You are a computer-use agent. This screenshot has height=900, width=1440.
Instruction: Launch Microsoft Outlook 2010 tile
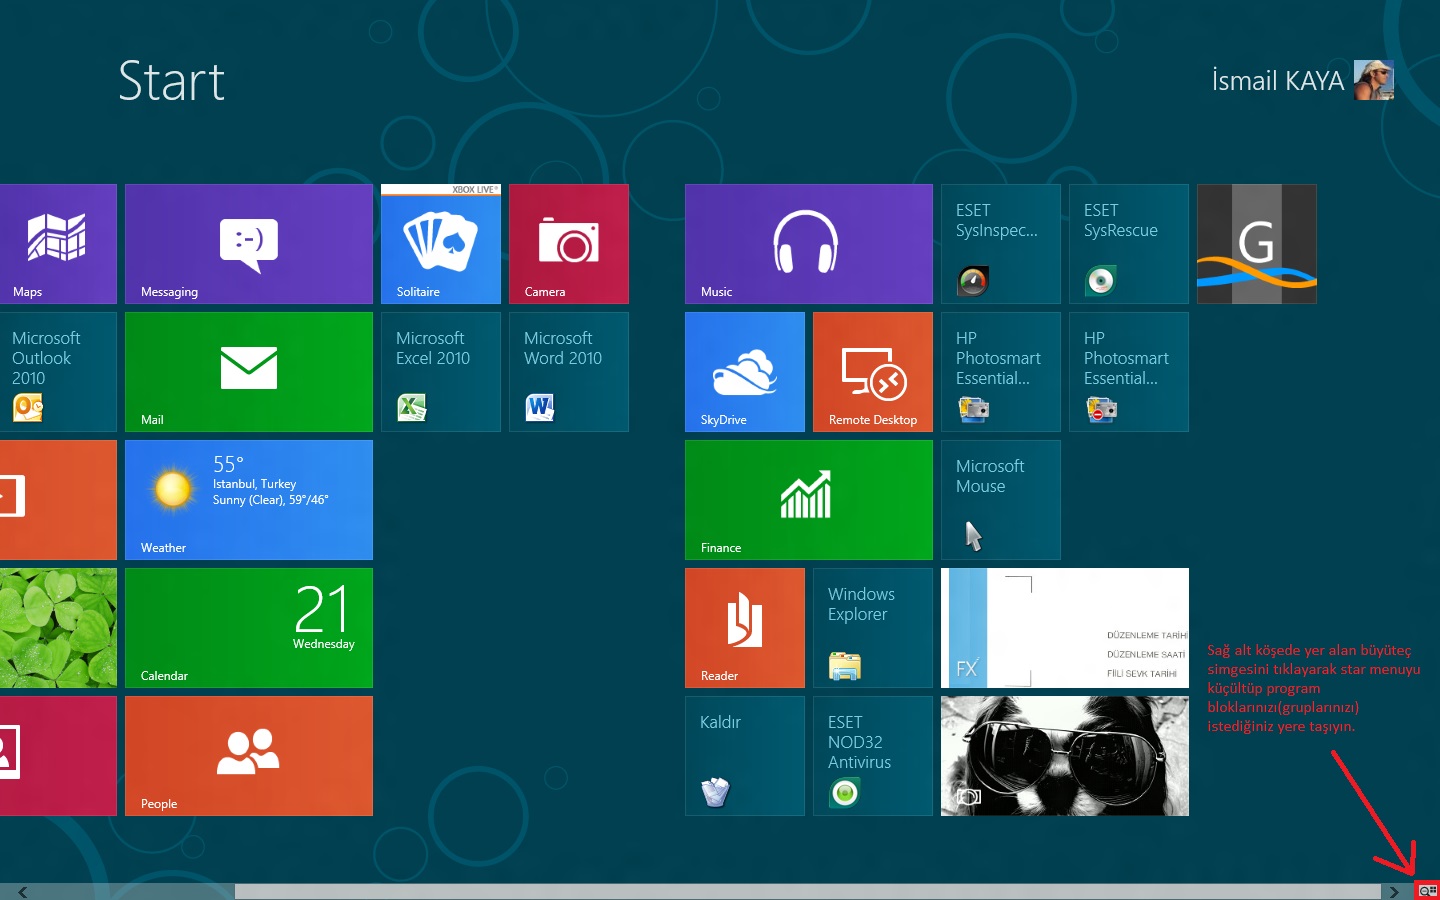pos(58,372)
